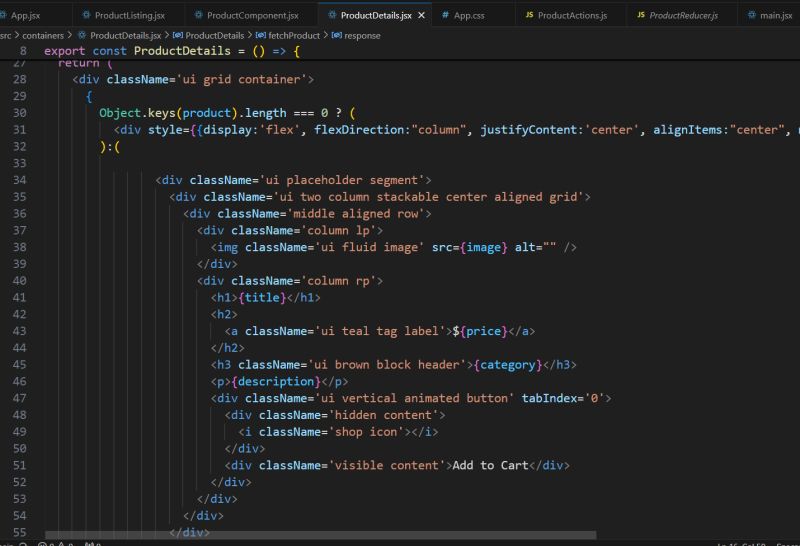Click the JS icon on ProductReducer.js tab

tap(640, 15)
